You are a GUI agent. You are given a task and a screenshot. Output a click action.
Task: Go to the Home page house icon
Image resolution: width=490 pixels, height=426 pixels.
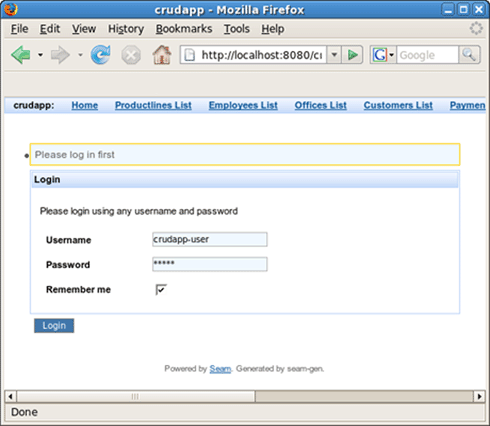(x=162, y=54)
